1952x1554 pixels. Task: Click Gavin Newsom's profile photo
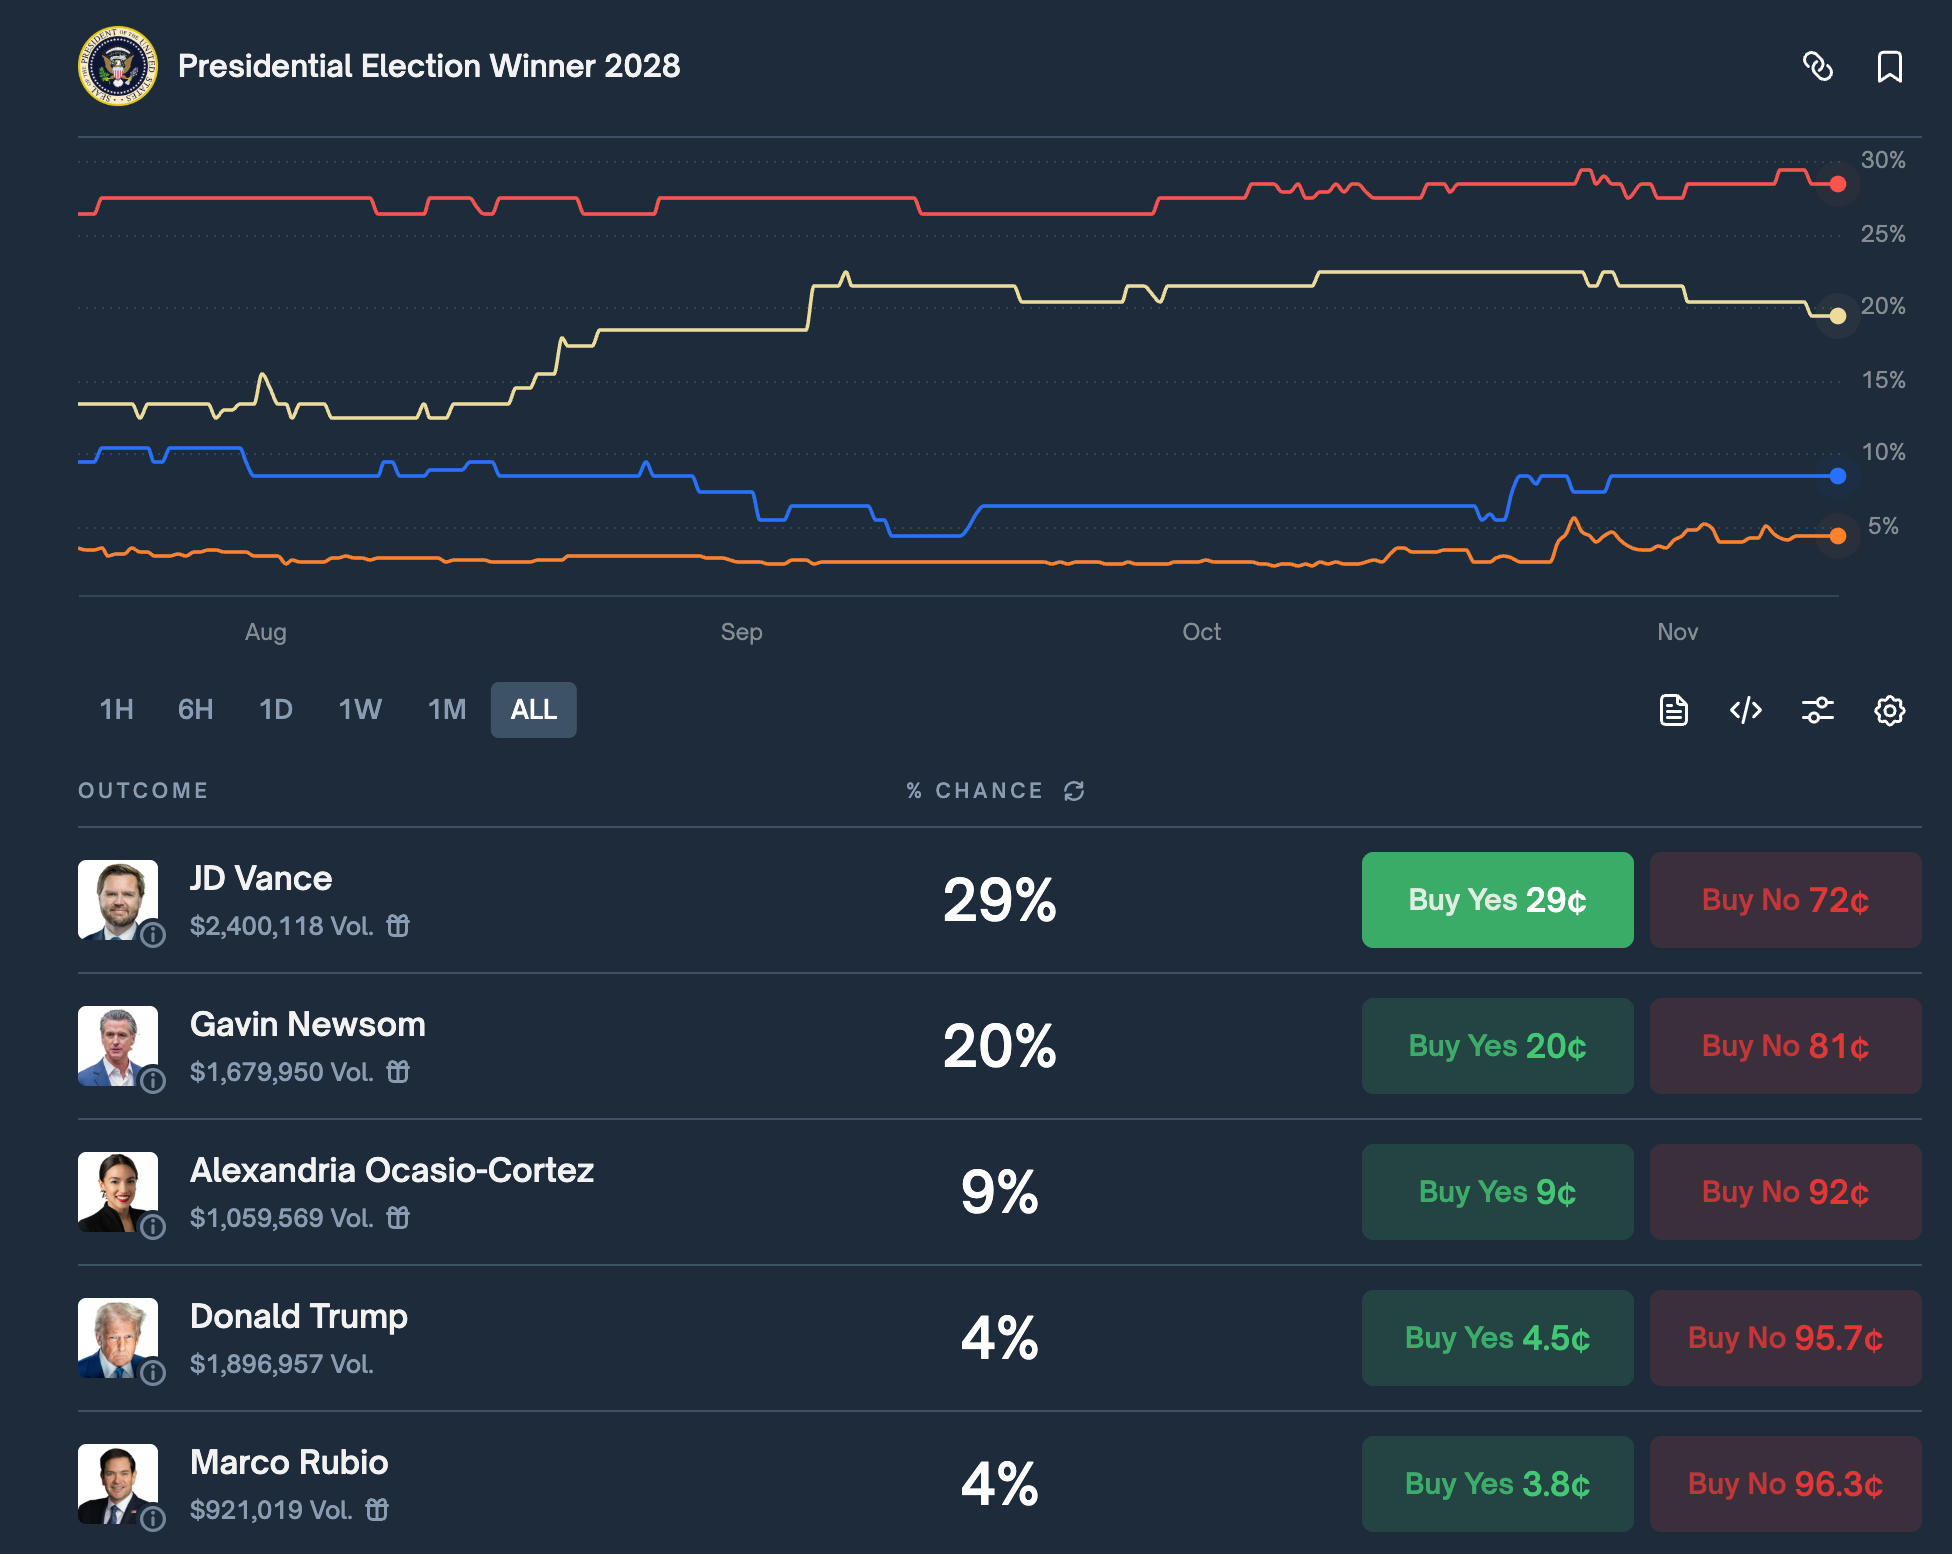pyautogui.click(x=118, y=1047)
